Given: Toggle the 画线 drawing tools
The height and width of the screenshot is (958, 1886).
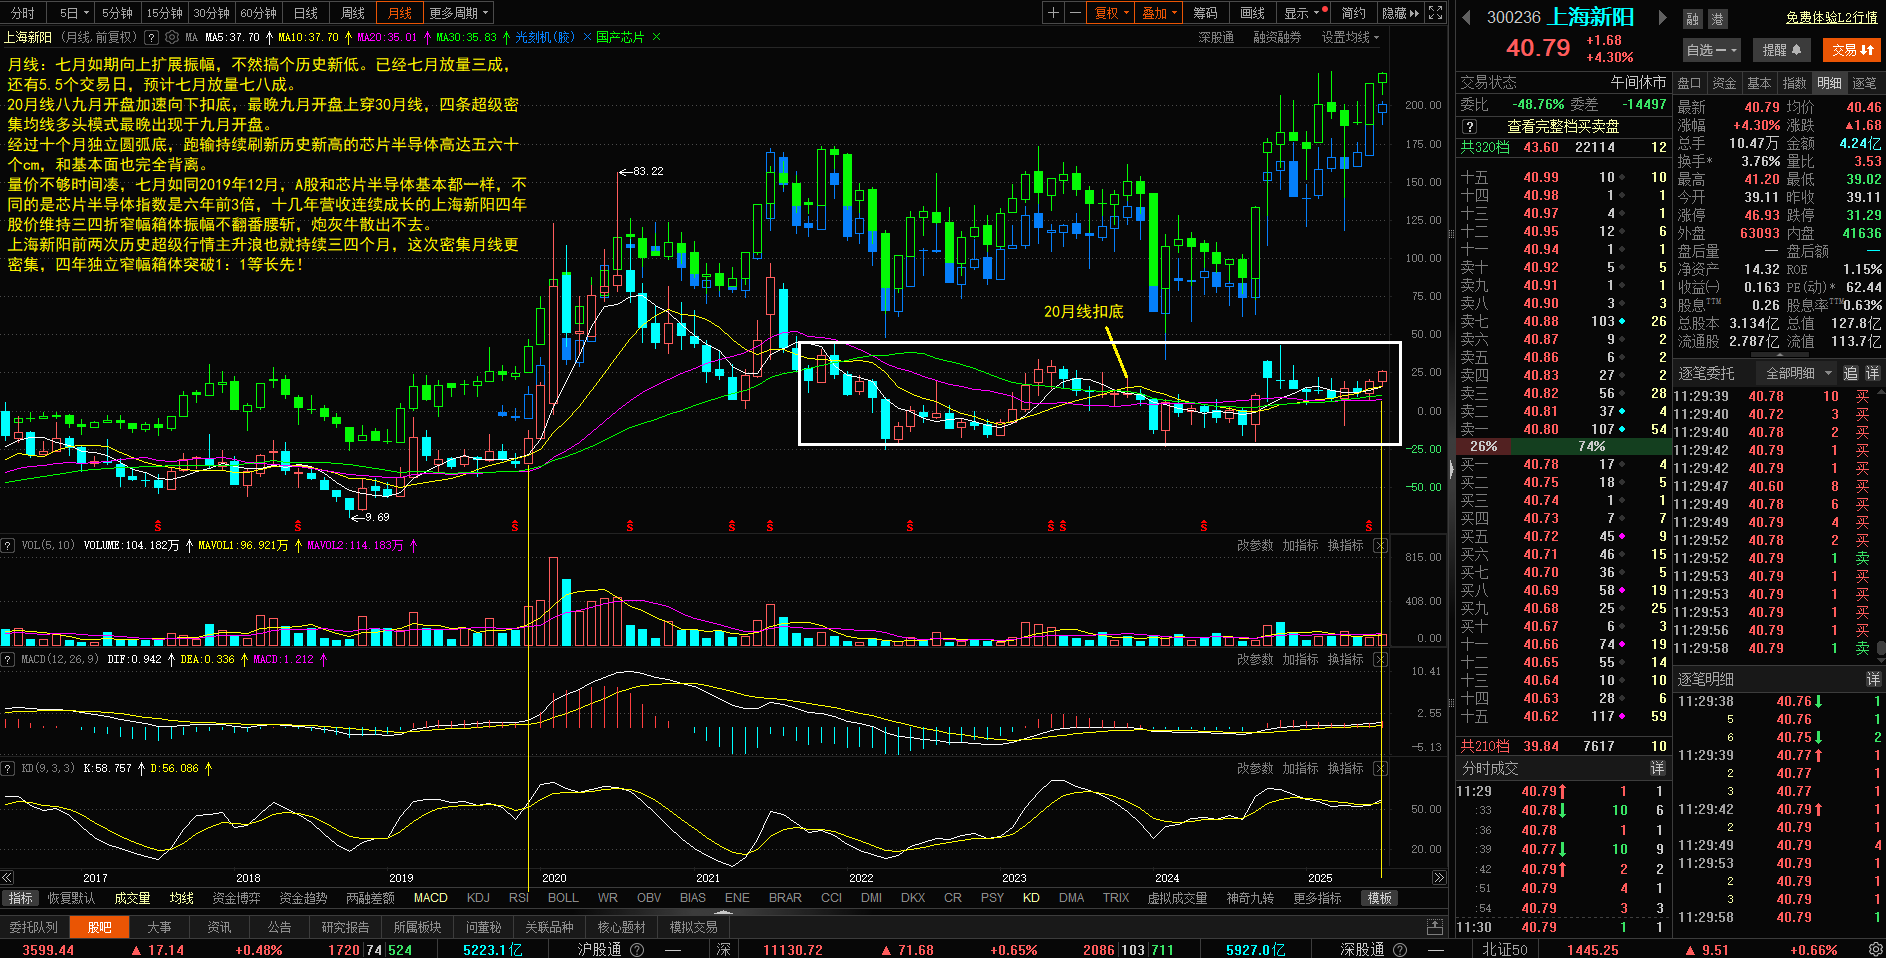Looking at the screenshot, I should pyautogui.click(x=1252, y=13).
